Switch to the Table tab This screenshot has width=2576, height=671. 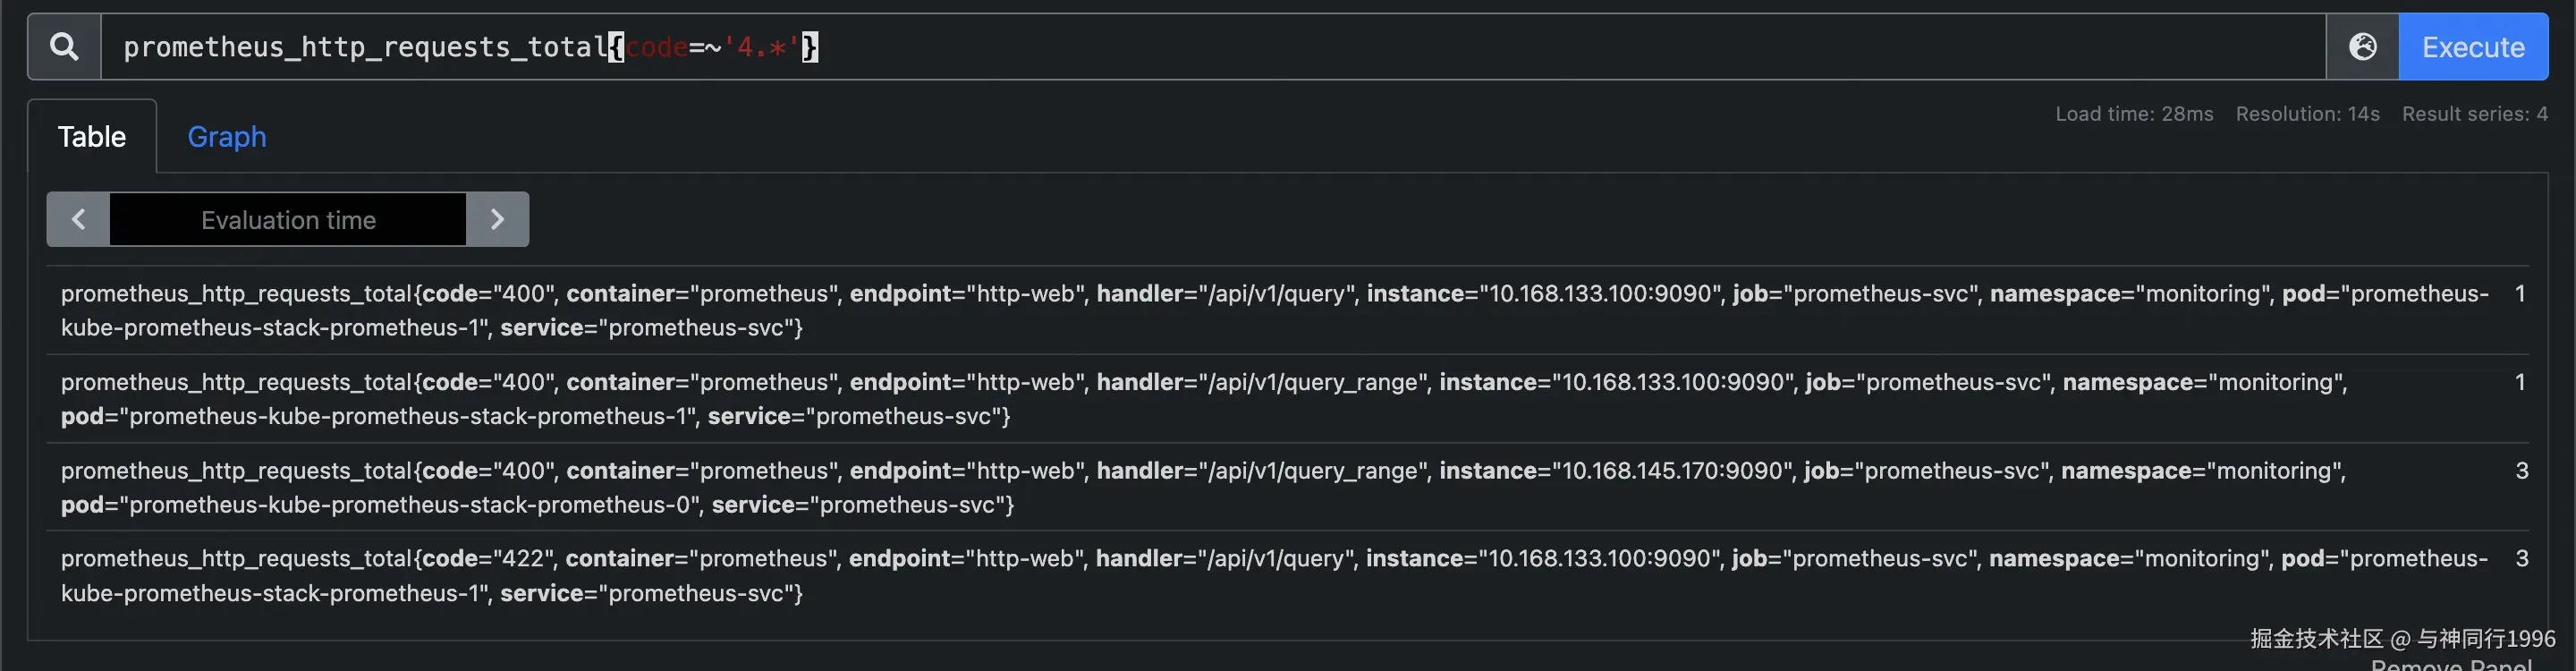(x=92, y=137)
